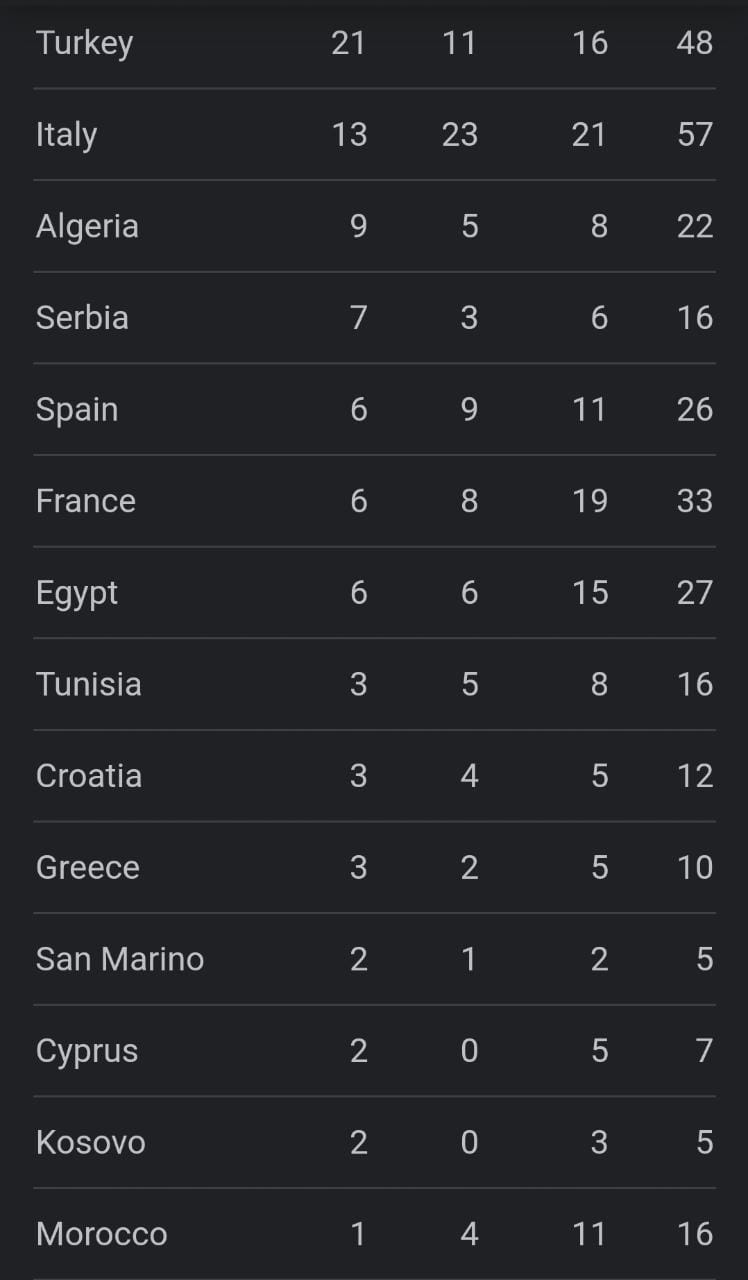
Task: Select France's total of 33
Action: (694, 501)
